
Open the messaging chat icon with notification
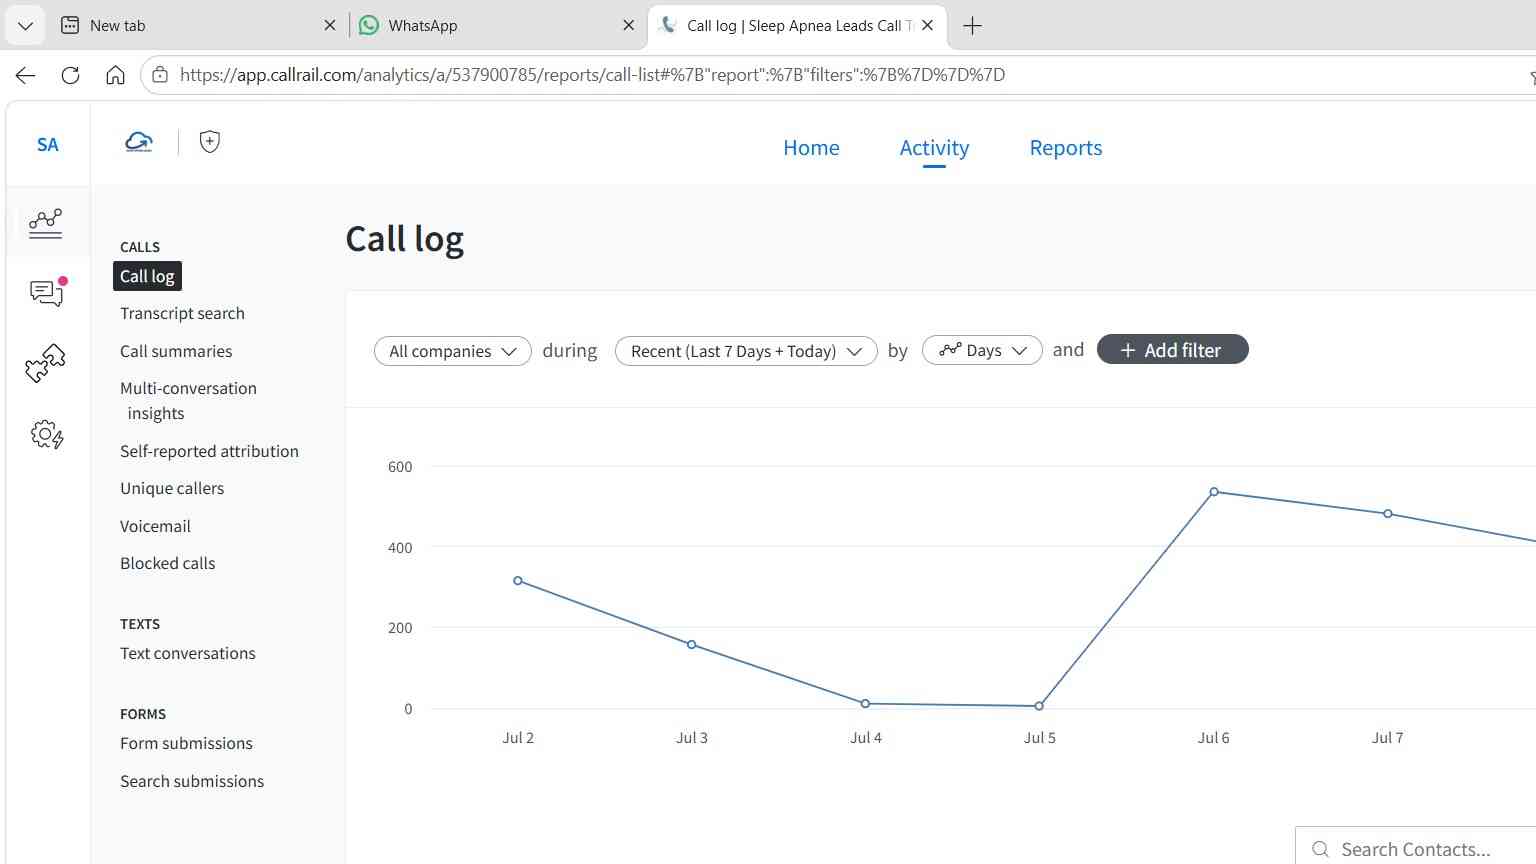pyautogui.click(x=47, y=292)
